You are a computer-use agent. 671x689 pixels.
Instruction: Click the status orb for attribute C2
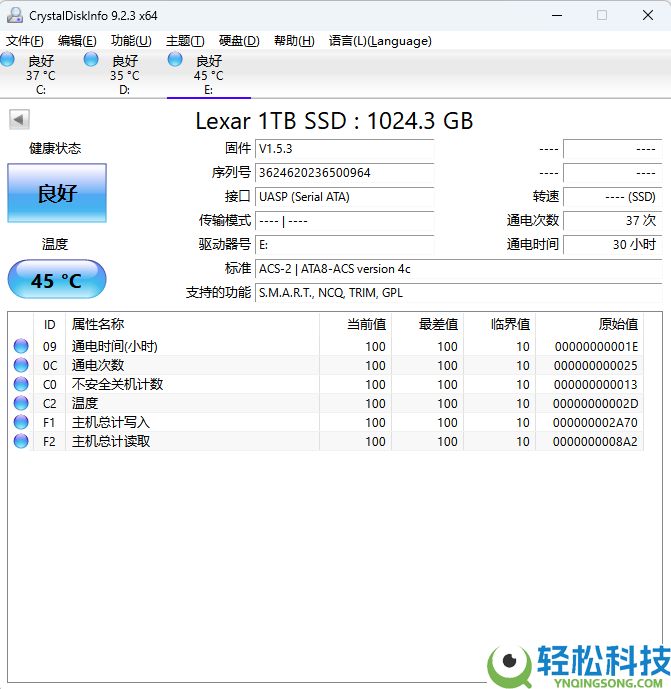pos(21,403)
